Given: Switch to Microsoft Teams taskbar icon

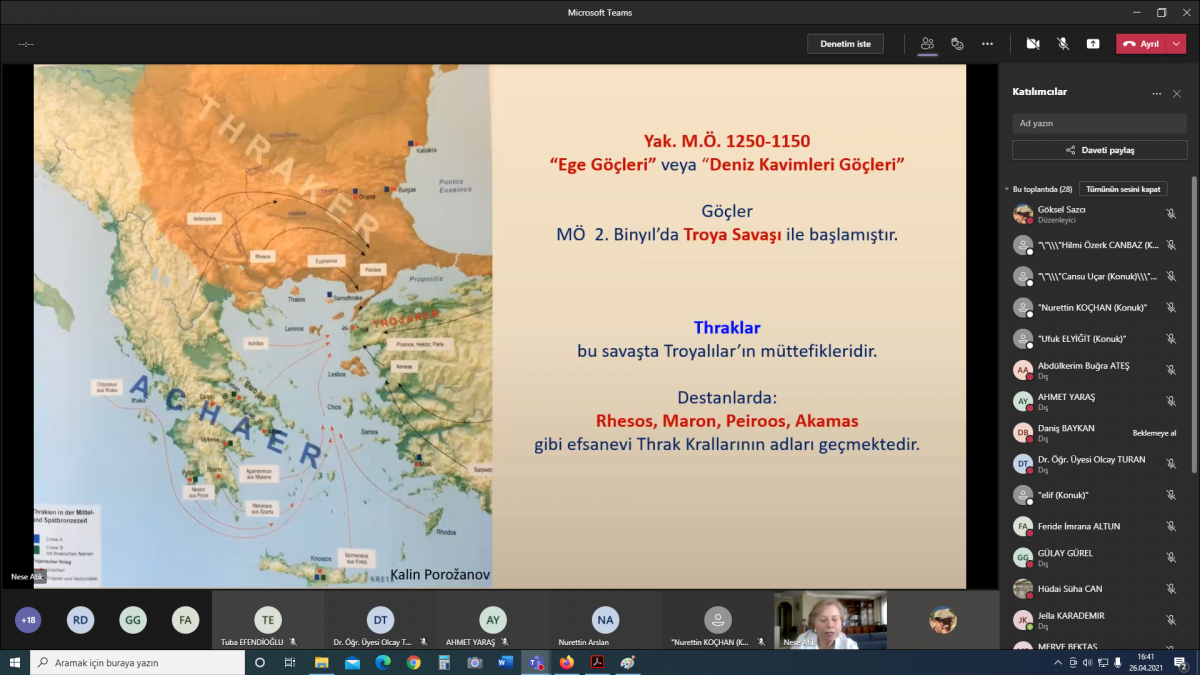Looking at the screenshot, I should (x=535, y=662).
